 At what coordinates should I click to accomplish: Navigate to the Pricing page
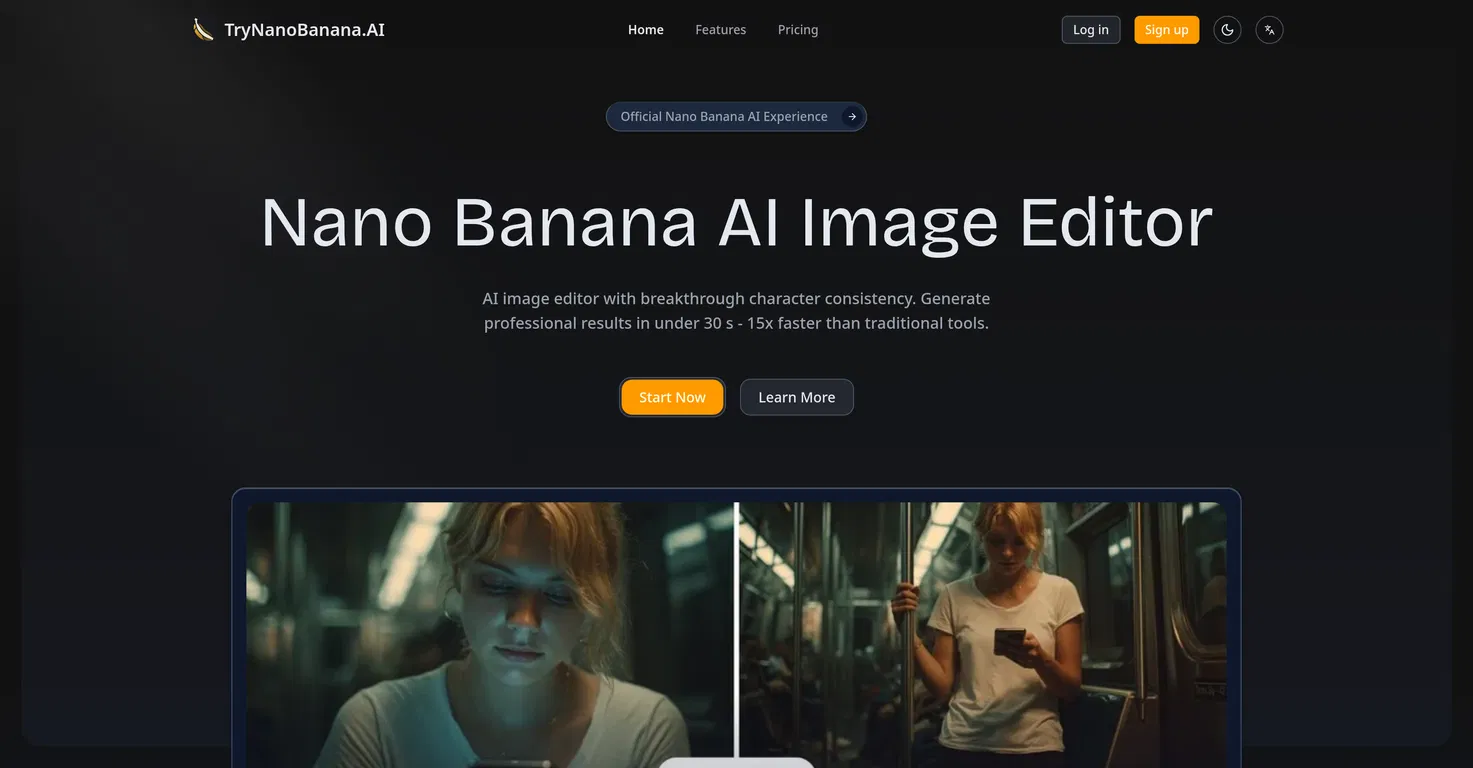[x=797, y=30]
